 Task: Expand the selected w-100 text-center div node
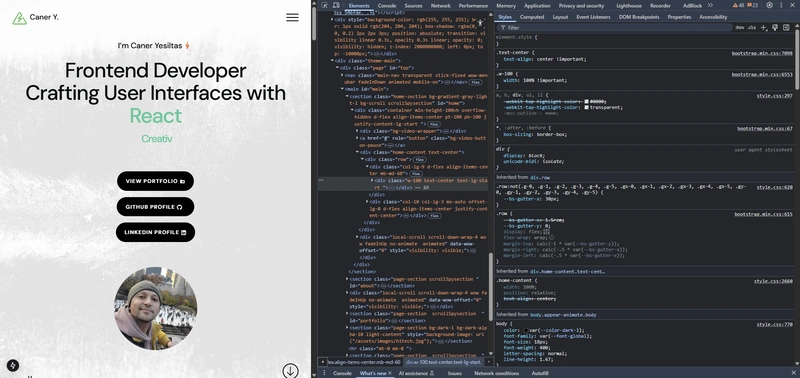372,180
